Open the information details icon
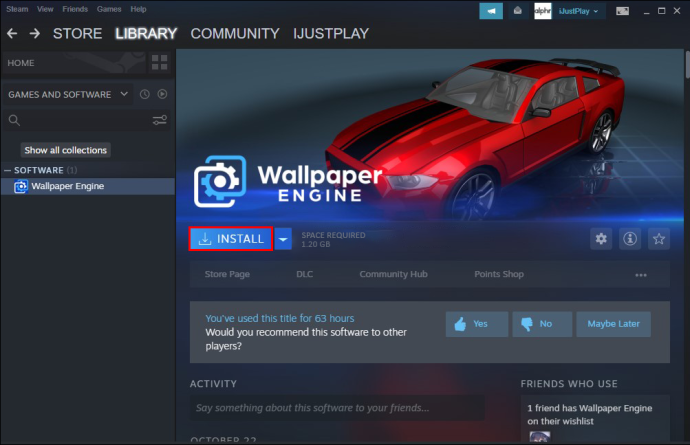 click(630, 239)
